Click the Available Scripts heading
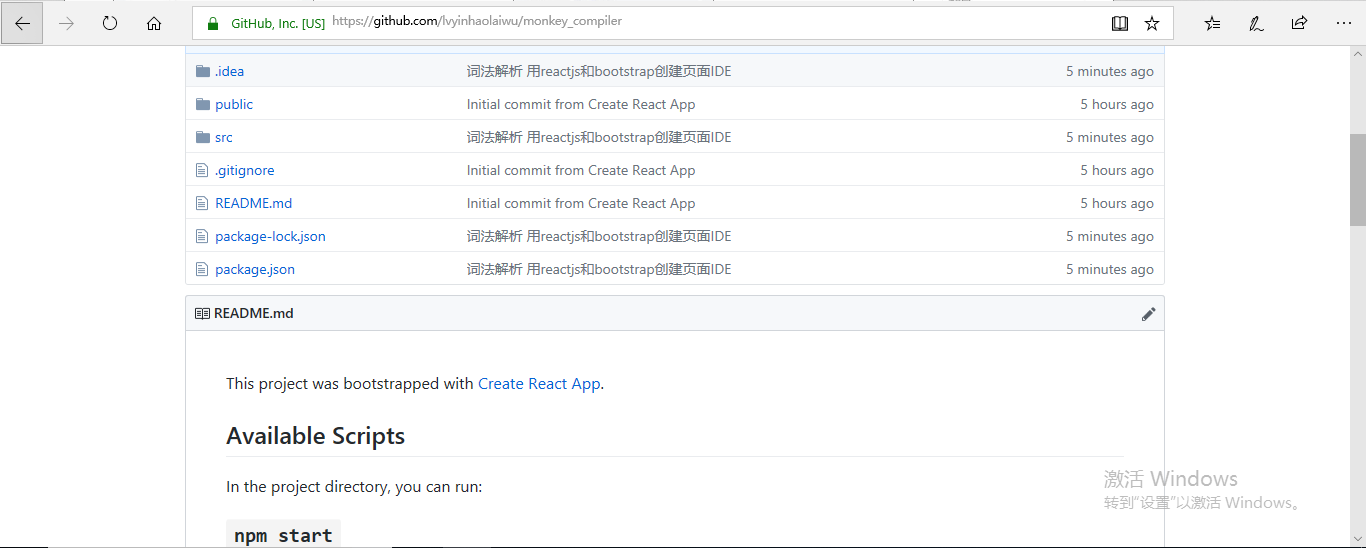 pos(316,436)
